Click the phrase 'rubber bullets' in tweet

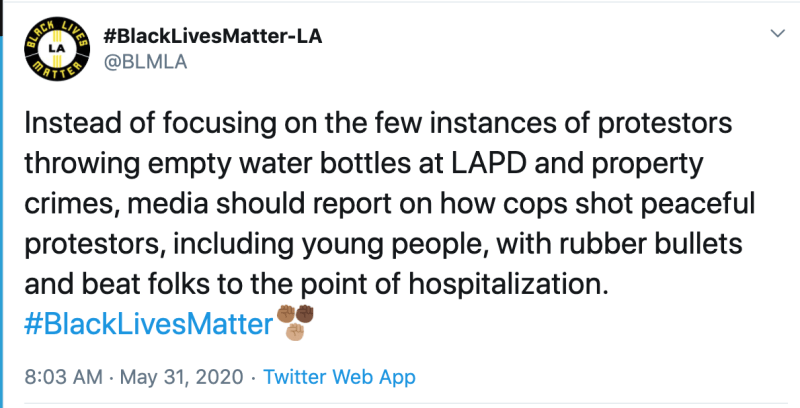(651, 244)
